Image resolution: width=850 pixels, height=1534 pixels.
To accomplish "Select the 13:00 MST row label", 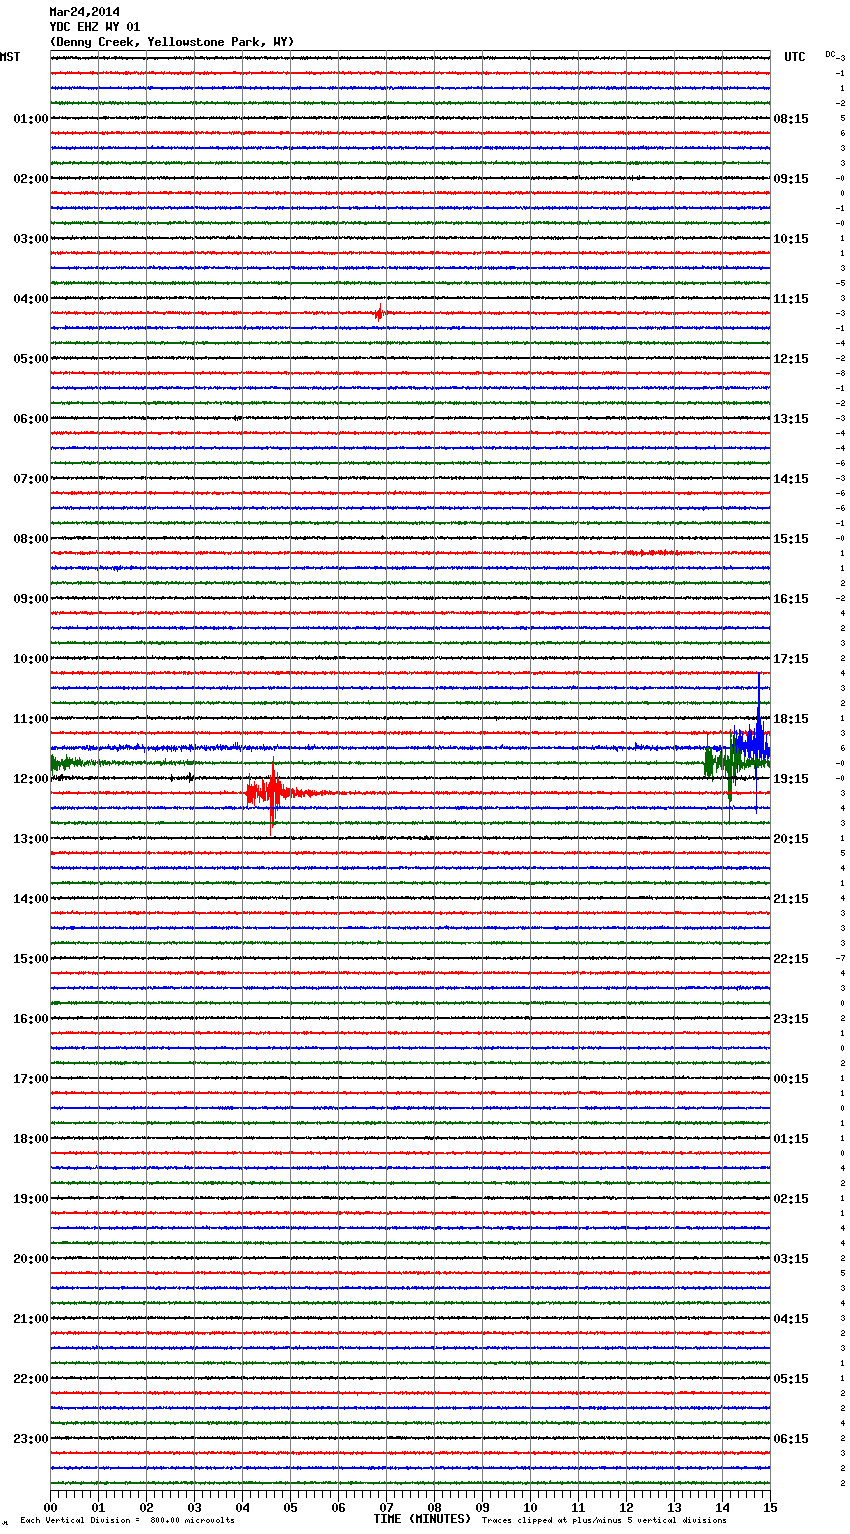I will tap(31, 839).
